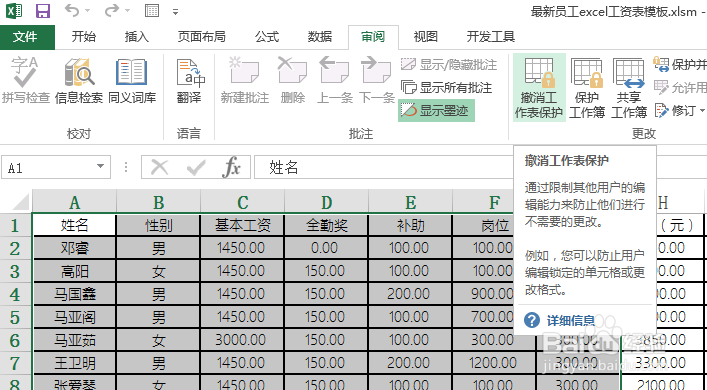Open the 页面布局 tab
Image resolution: width=707 pixels, height=390 pixels.
click(x=202, y=37)
